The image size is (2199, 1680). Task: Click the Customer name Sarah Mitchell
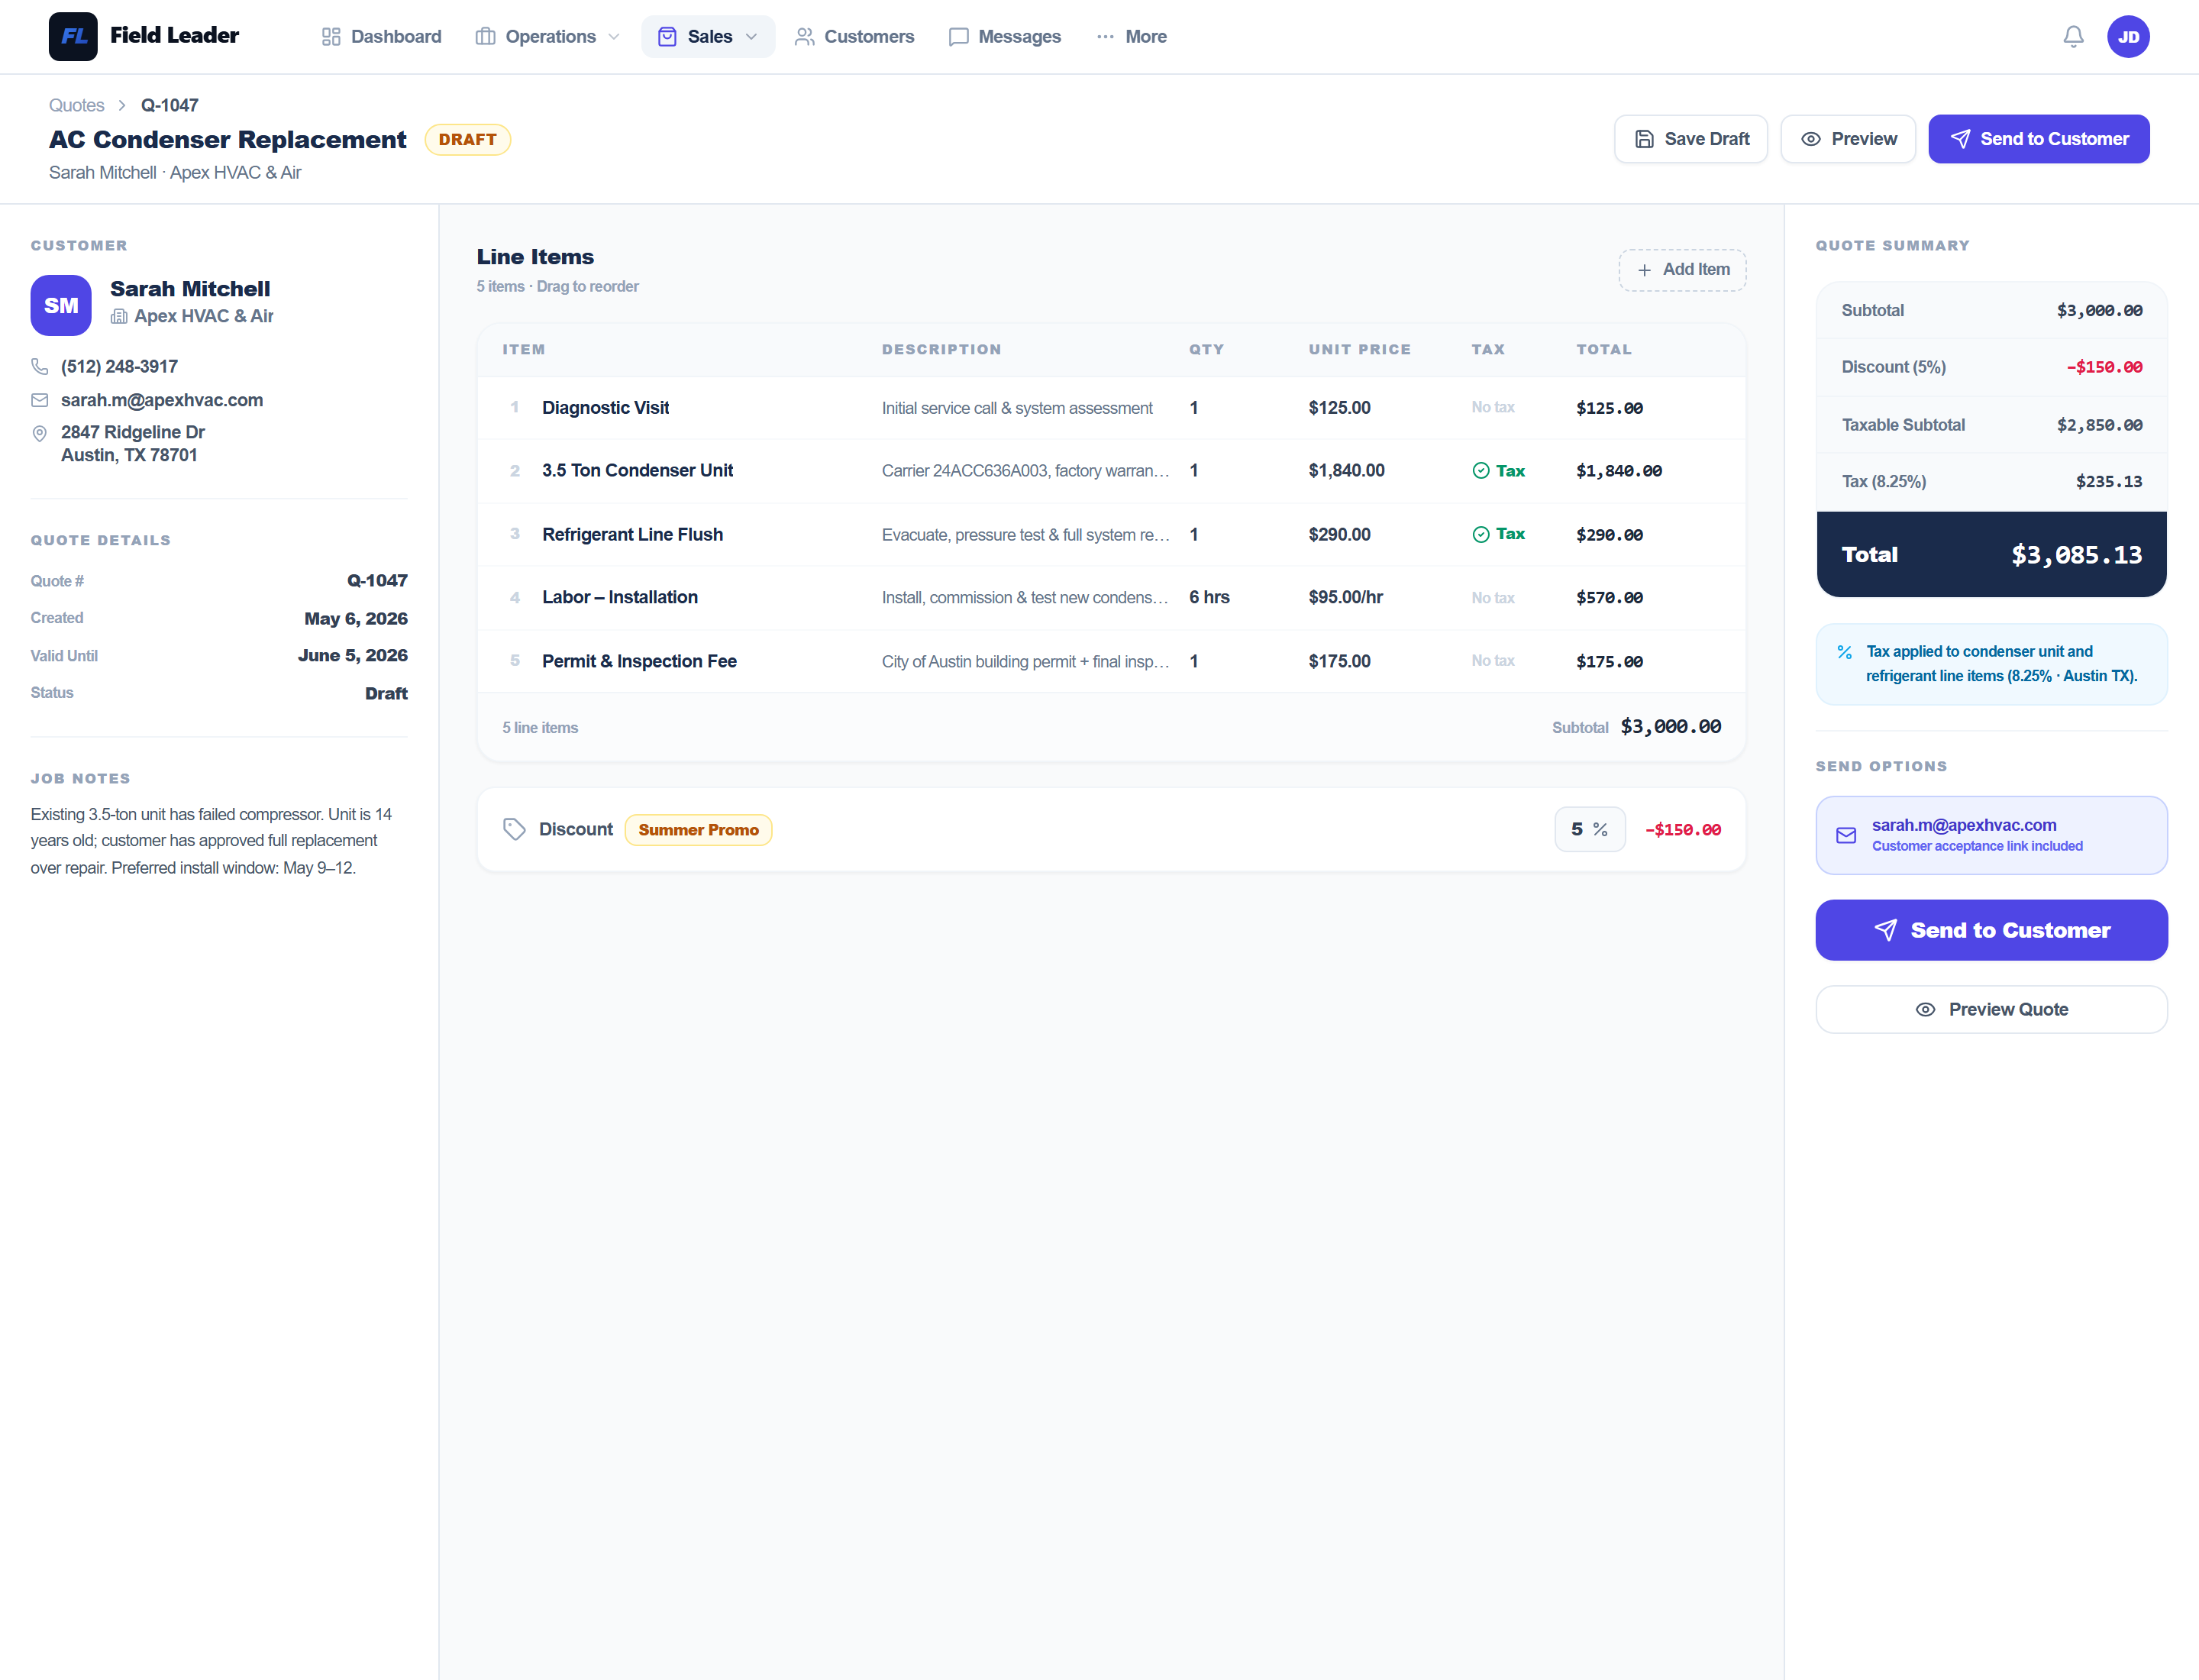point(190,289)
